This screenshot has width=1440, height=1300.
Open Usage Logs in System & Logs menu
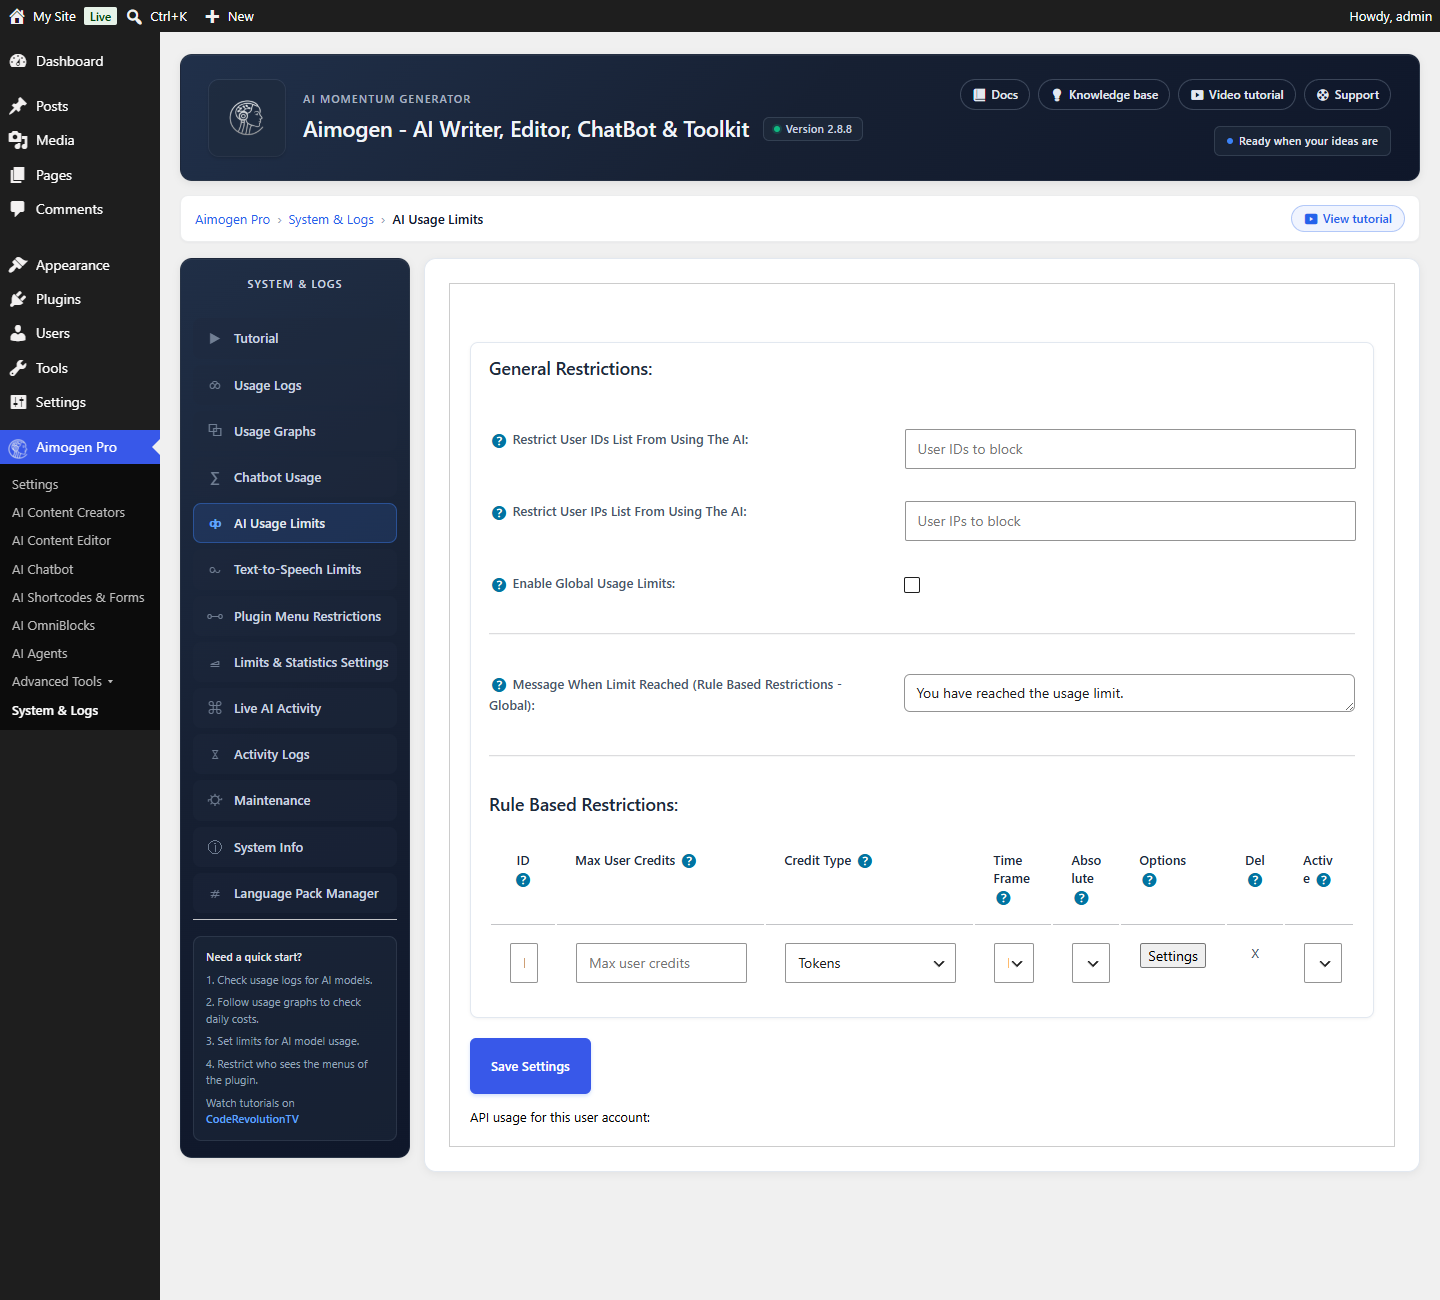click(x=295, y=385)
